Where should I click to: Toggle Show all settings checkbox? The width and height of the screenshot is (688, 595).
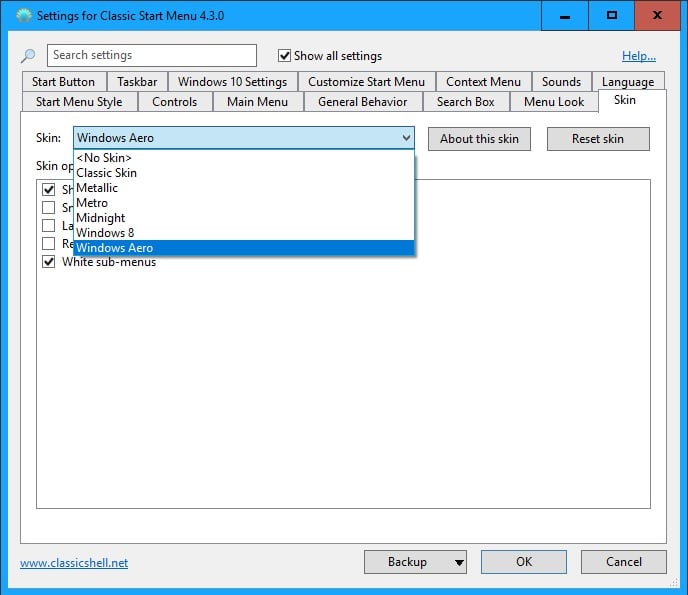coord(284,56)
